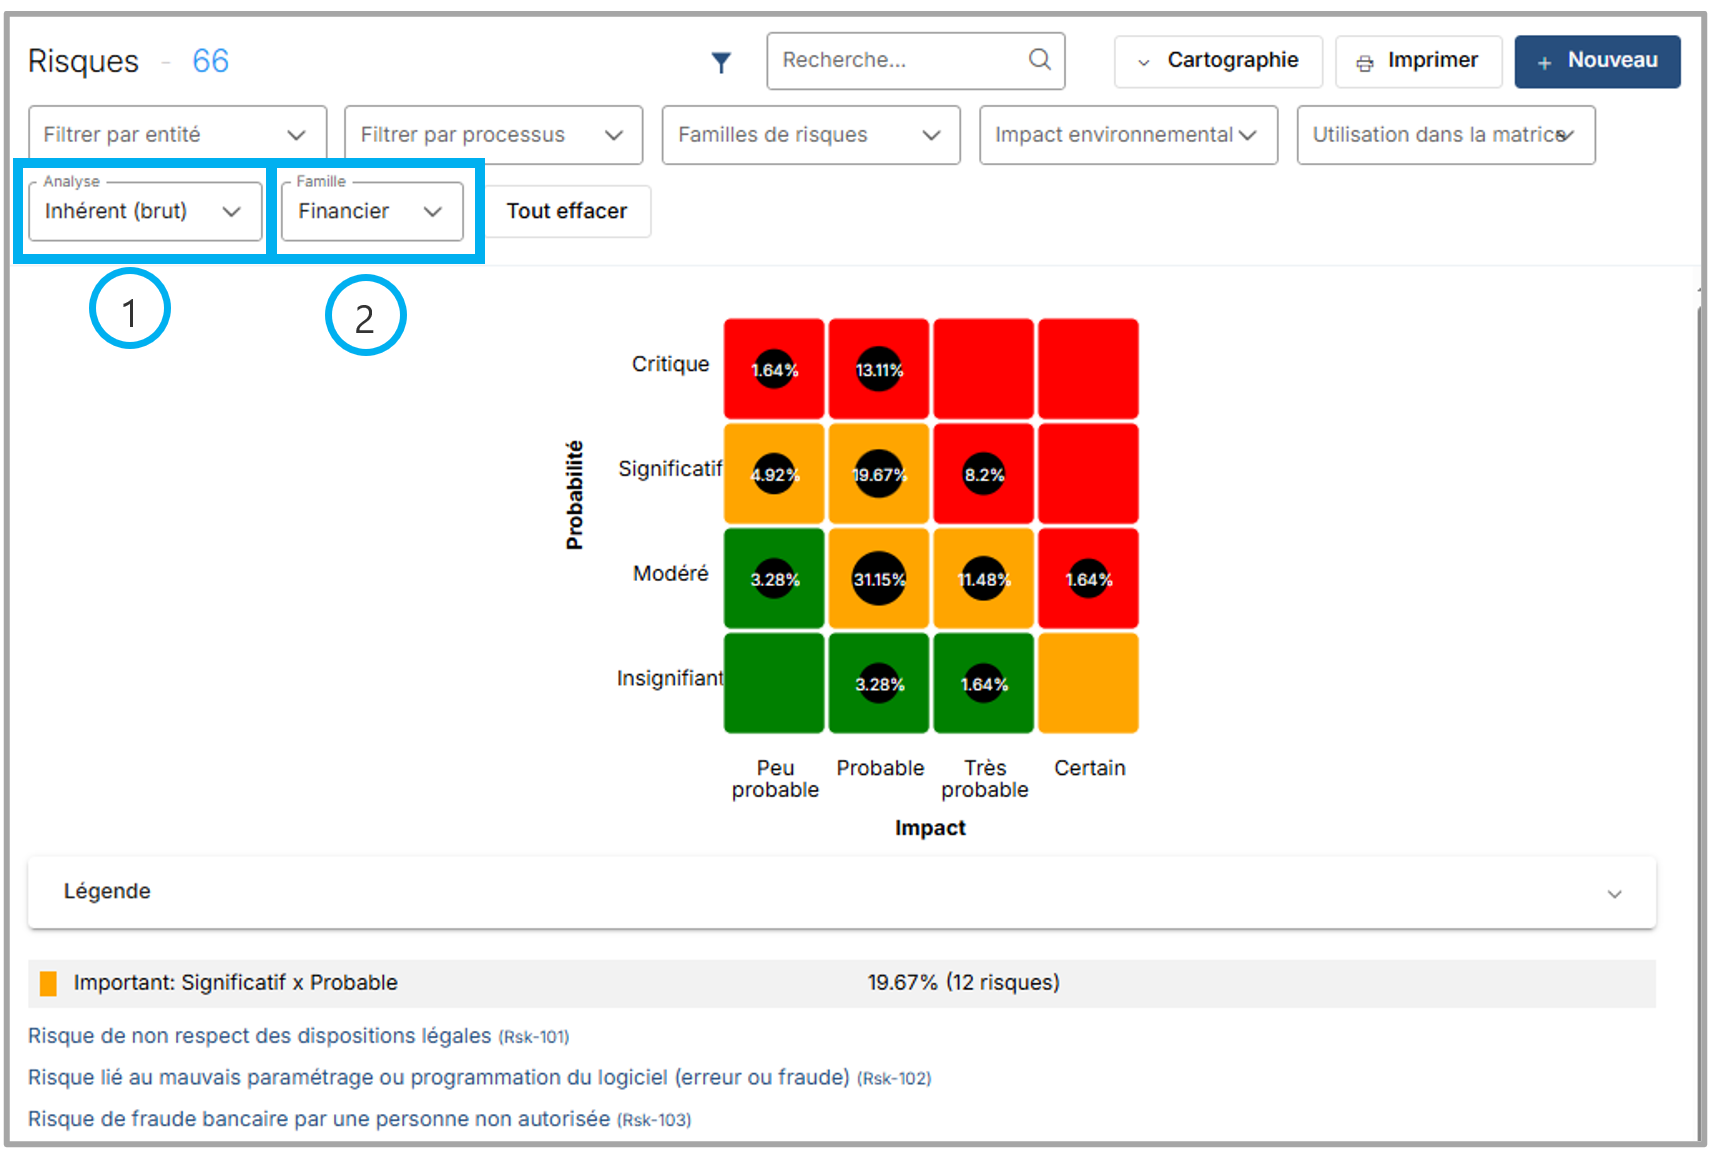Click the search magnifier icon
The height and width of the screenshot is (1151, 1721).
[1039, 60]
